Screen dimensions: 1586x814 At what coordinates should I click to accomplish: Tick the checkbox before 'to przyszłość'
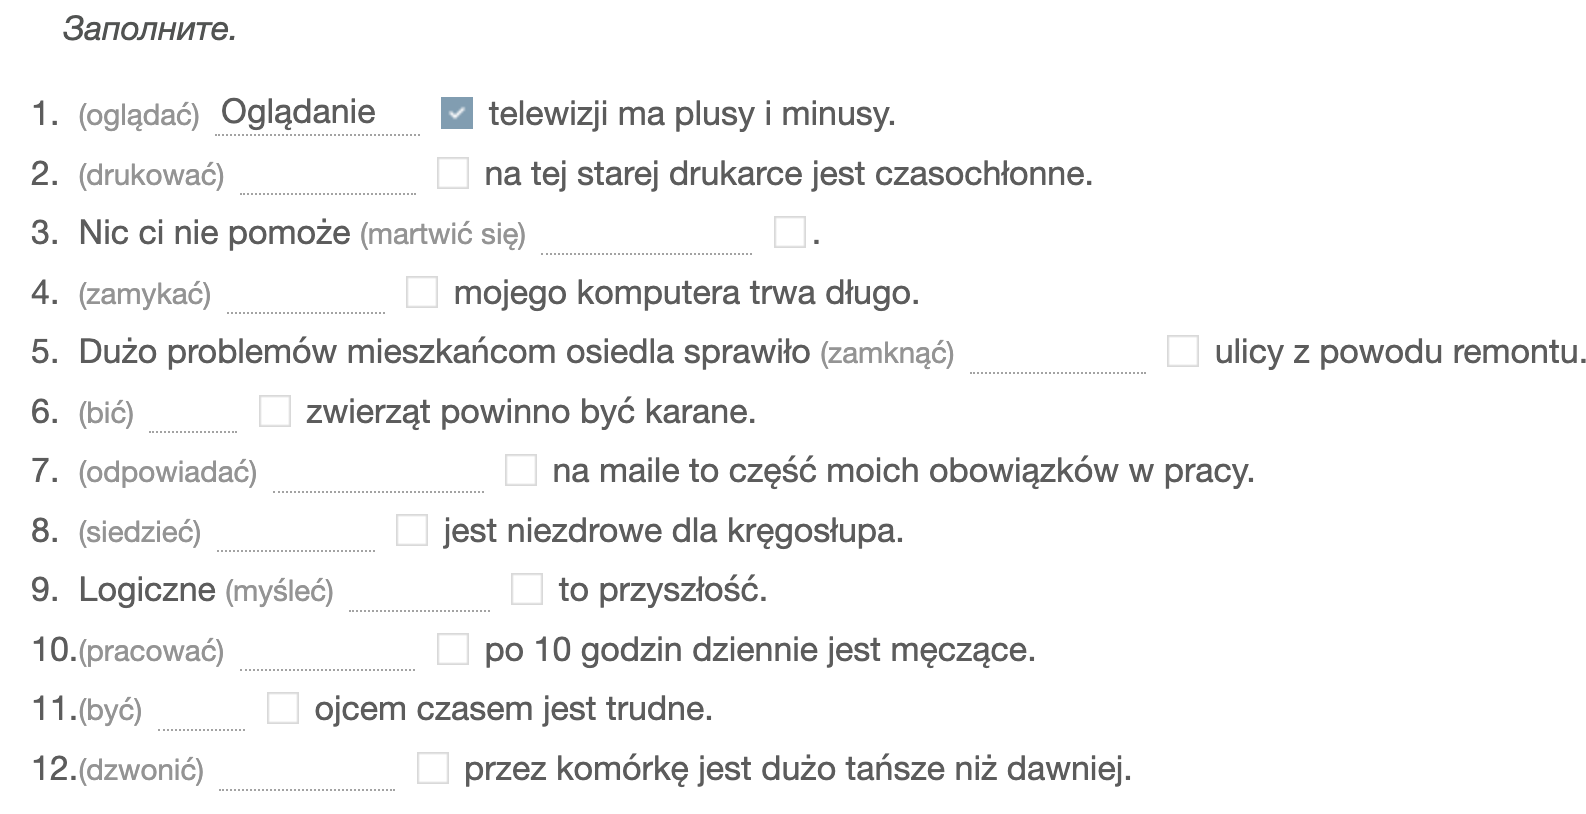coord(527,589)
